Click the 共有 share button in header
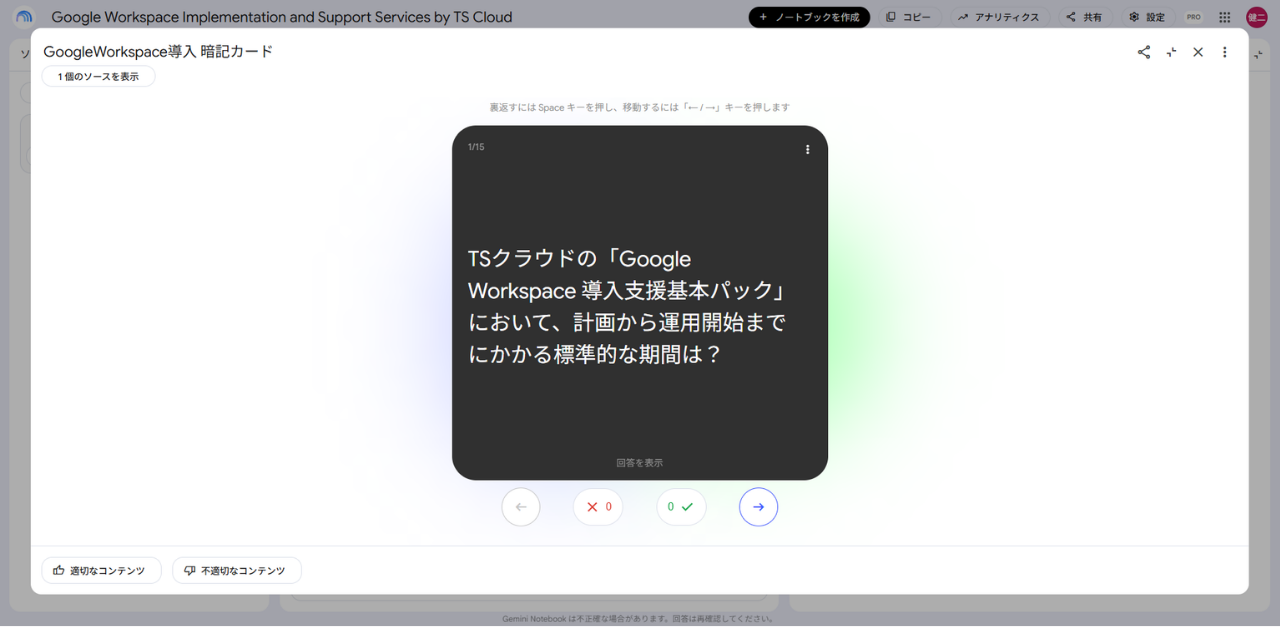This screenshot has width=1280, height=627. tap(1085, 17)
